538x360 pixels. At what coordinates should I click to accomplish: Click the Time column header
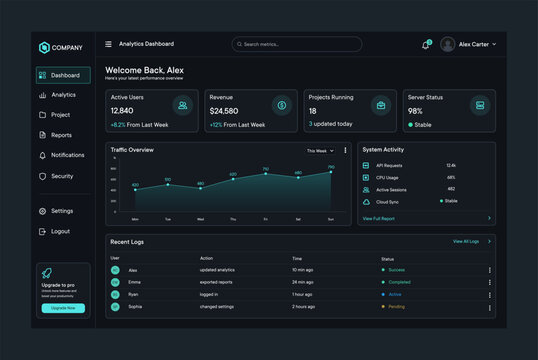pos(297,259)
